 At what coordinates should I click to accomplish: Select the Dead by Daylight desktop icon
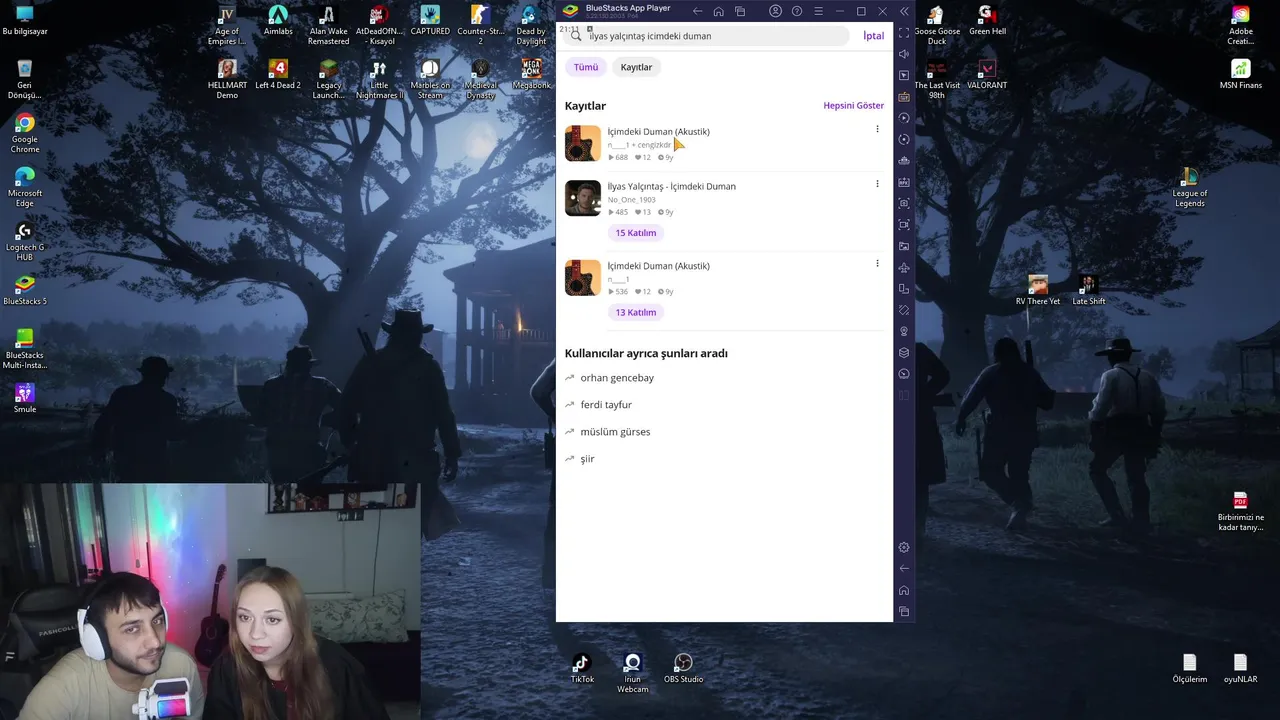coord(531,25)
